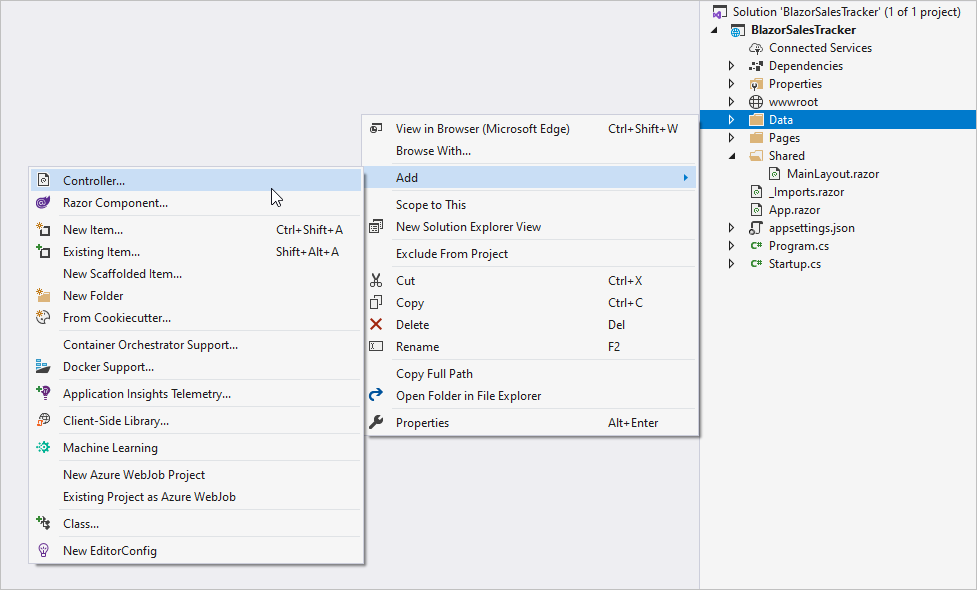Open MainLayout.razor in Solution Explorer
This screenshot has height=590, width=977.
[832, 174]
